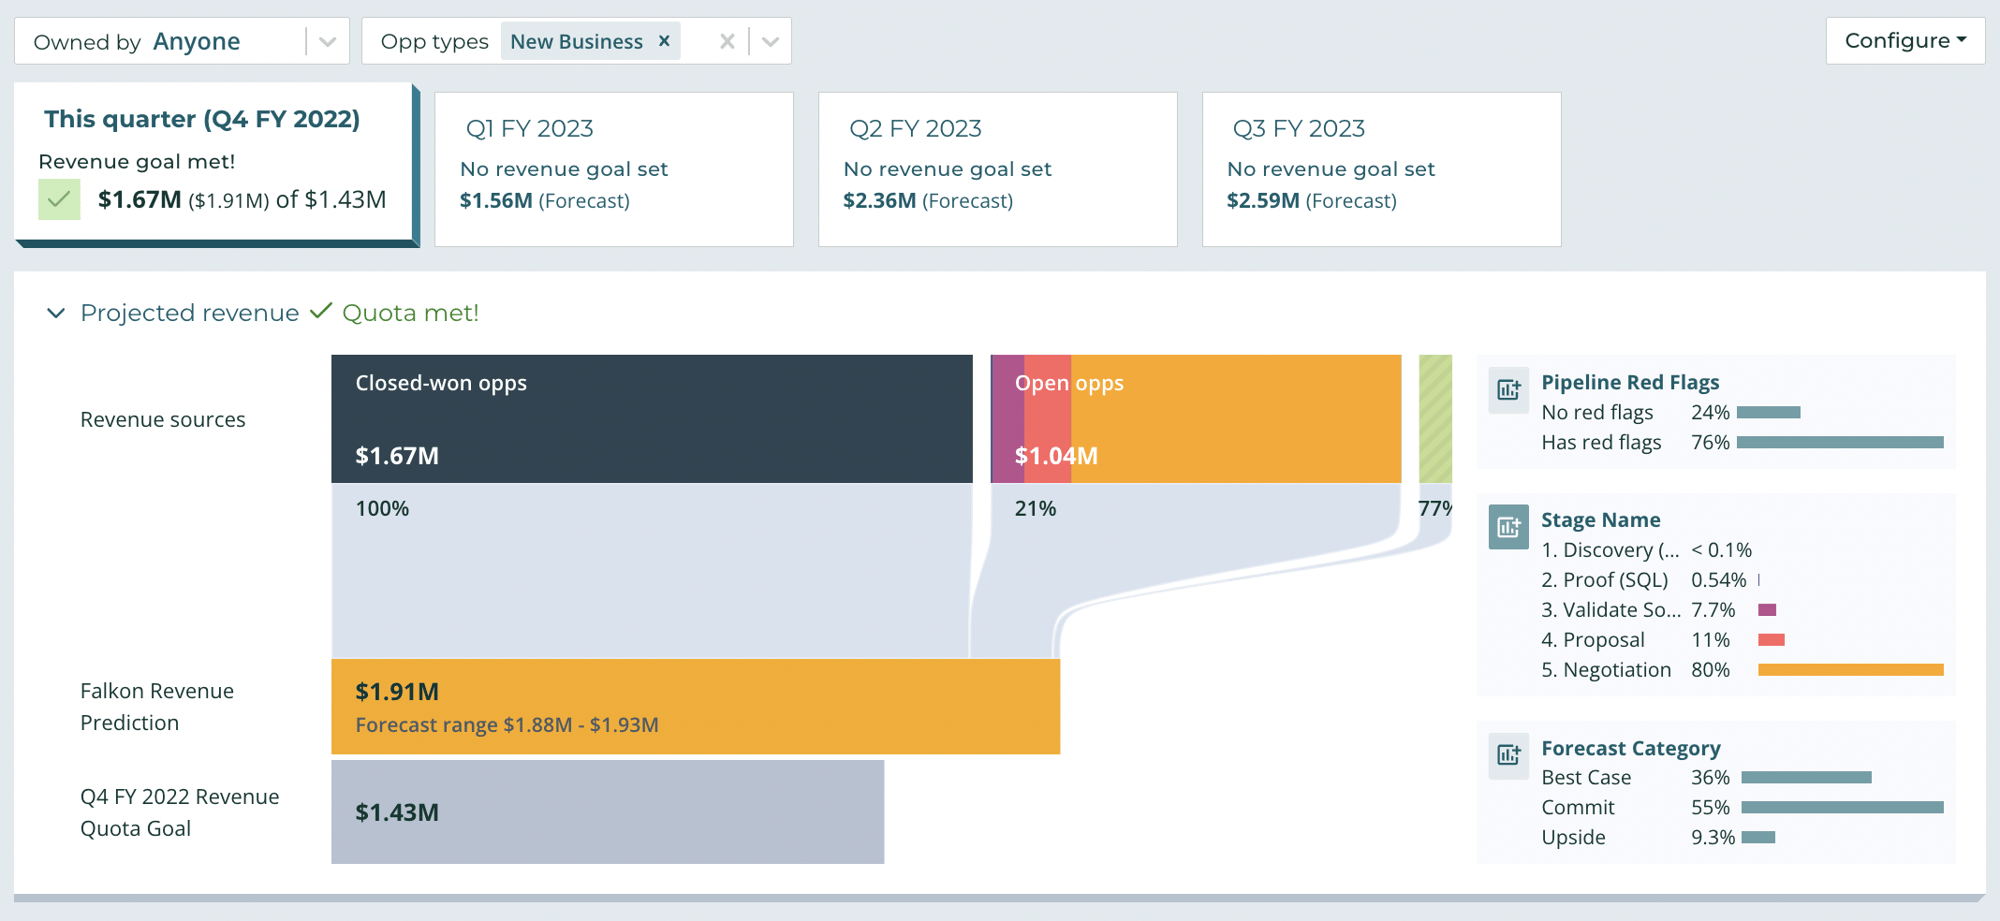Switch to the Q2 FY 2023 card
The height and width of the screenshot is (921, 2000).
(998, 169)
